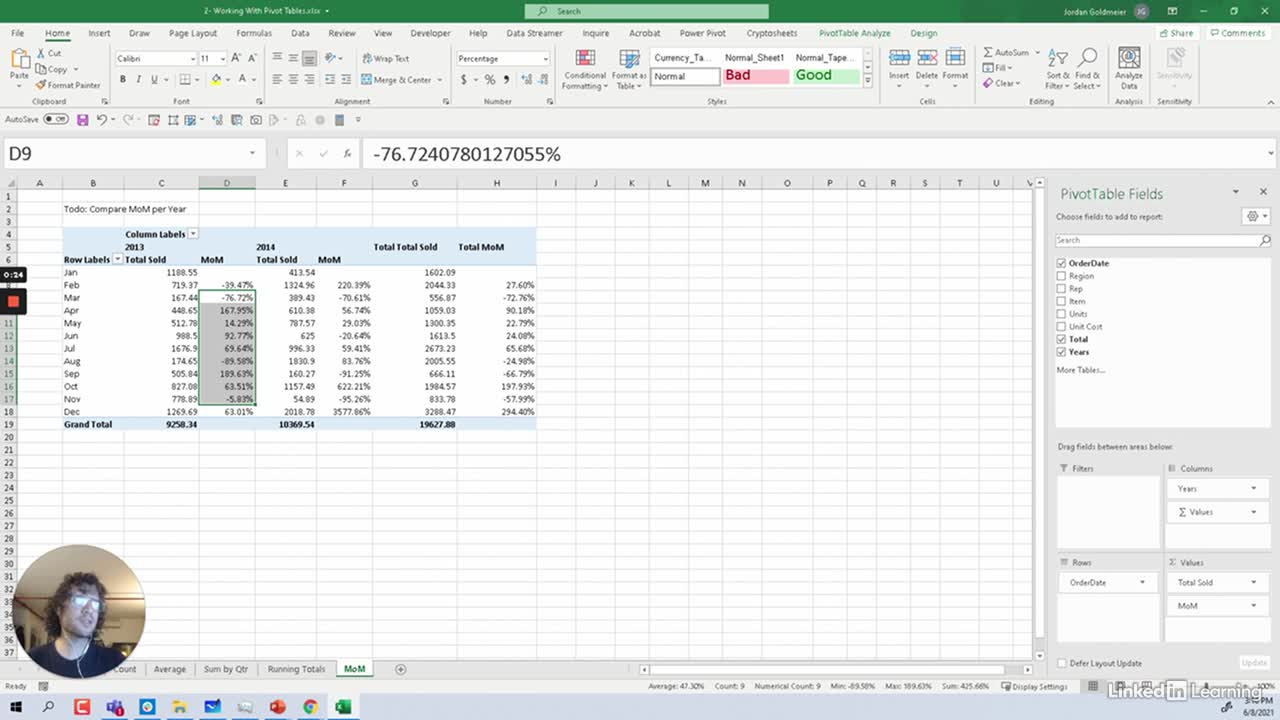Image resolution: width=1280 pixels, height=720 pixels.
Task: Toggle the AutoSave switch
Action: pos(56,119)
